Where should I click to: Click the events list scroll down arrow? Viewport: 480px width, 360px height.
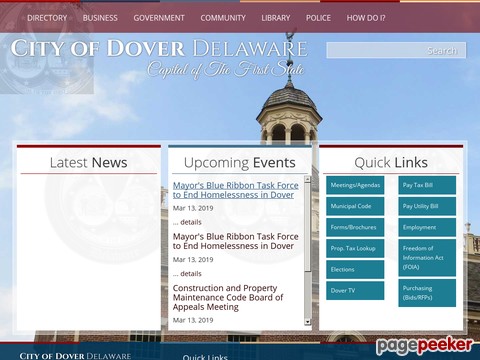307,322
